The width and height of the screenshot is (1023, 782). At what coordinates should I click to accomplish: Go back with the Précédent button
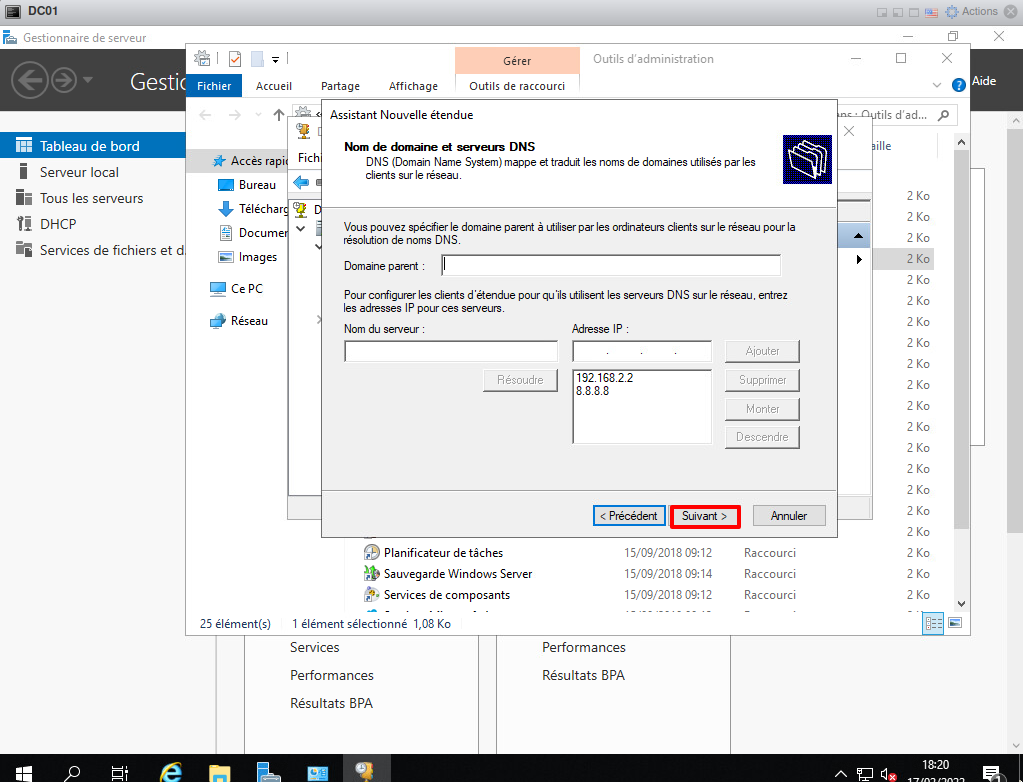click(628, 516)
